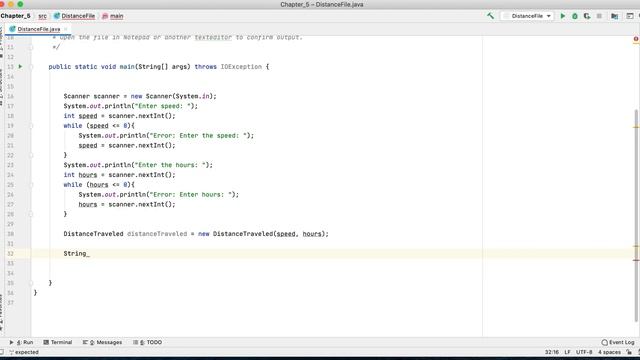Collapse the while speed loop fold marker
The image size is (640, 360).
click(x=31, y=126)
